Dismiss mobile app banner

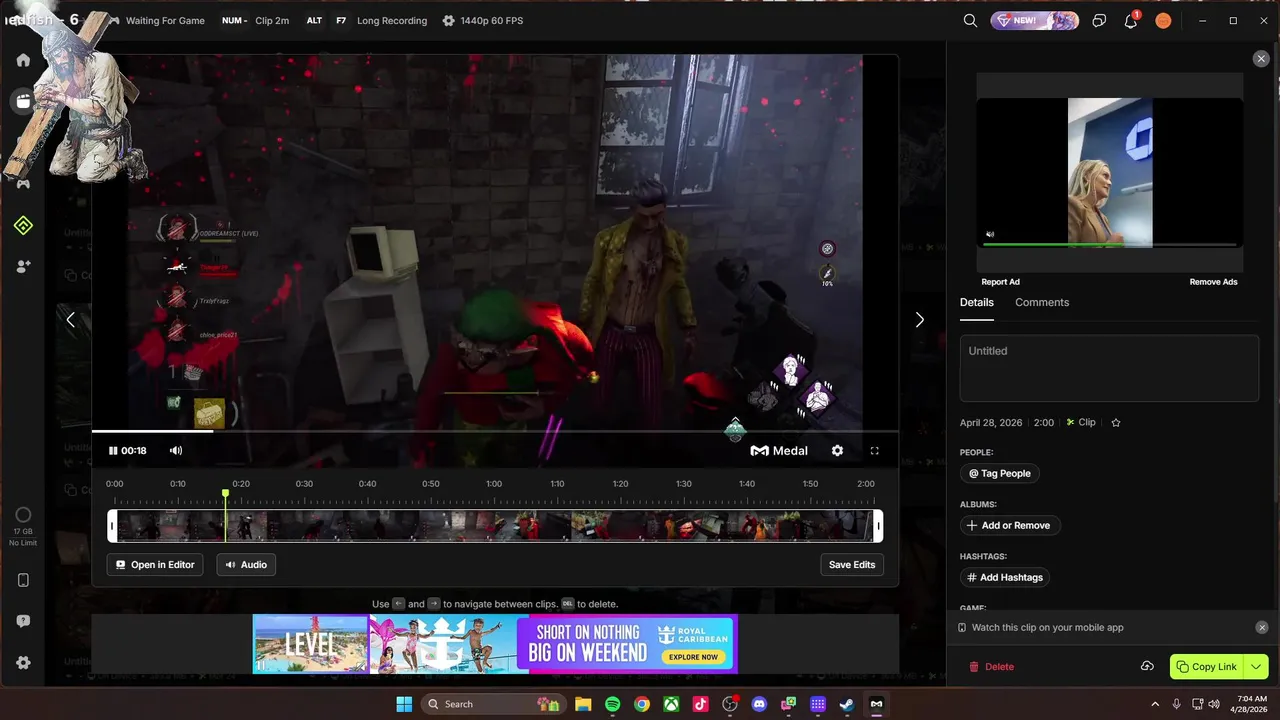1261,628
